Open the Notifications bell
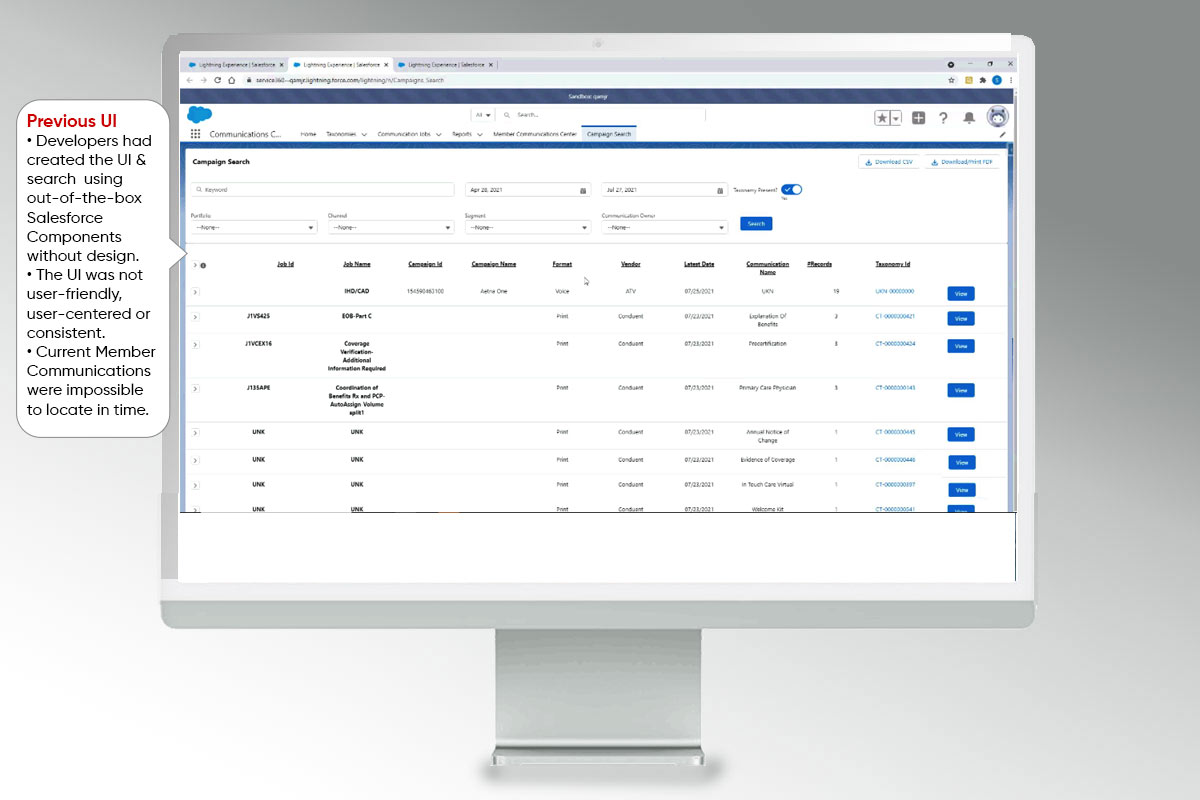The height and width of the screenshot is (800, 1200). point(969,118)
